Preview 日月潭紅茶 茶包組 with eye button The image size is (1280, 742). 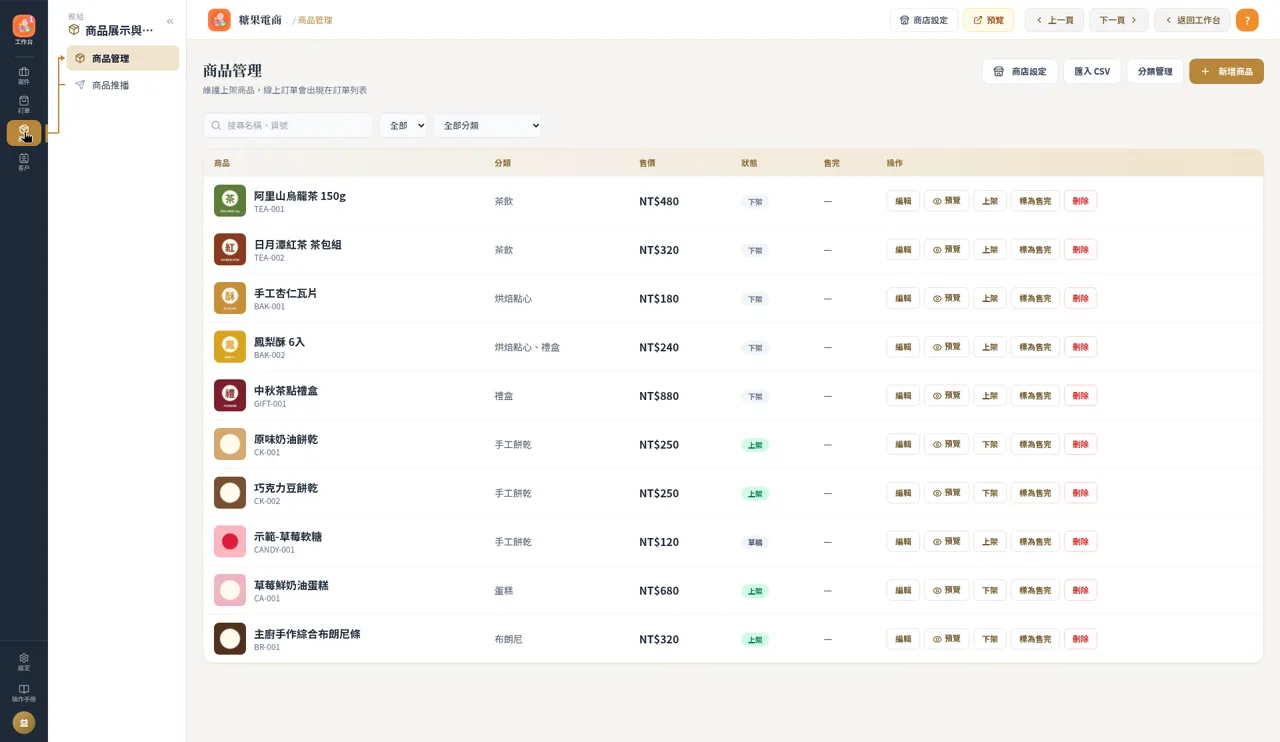point(946,249)
